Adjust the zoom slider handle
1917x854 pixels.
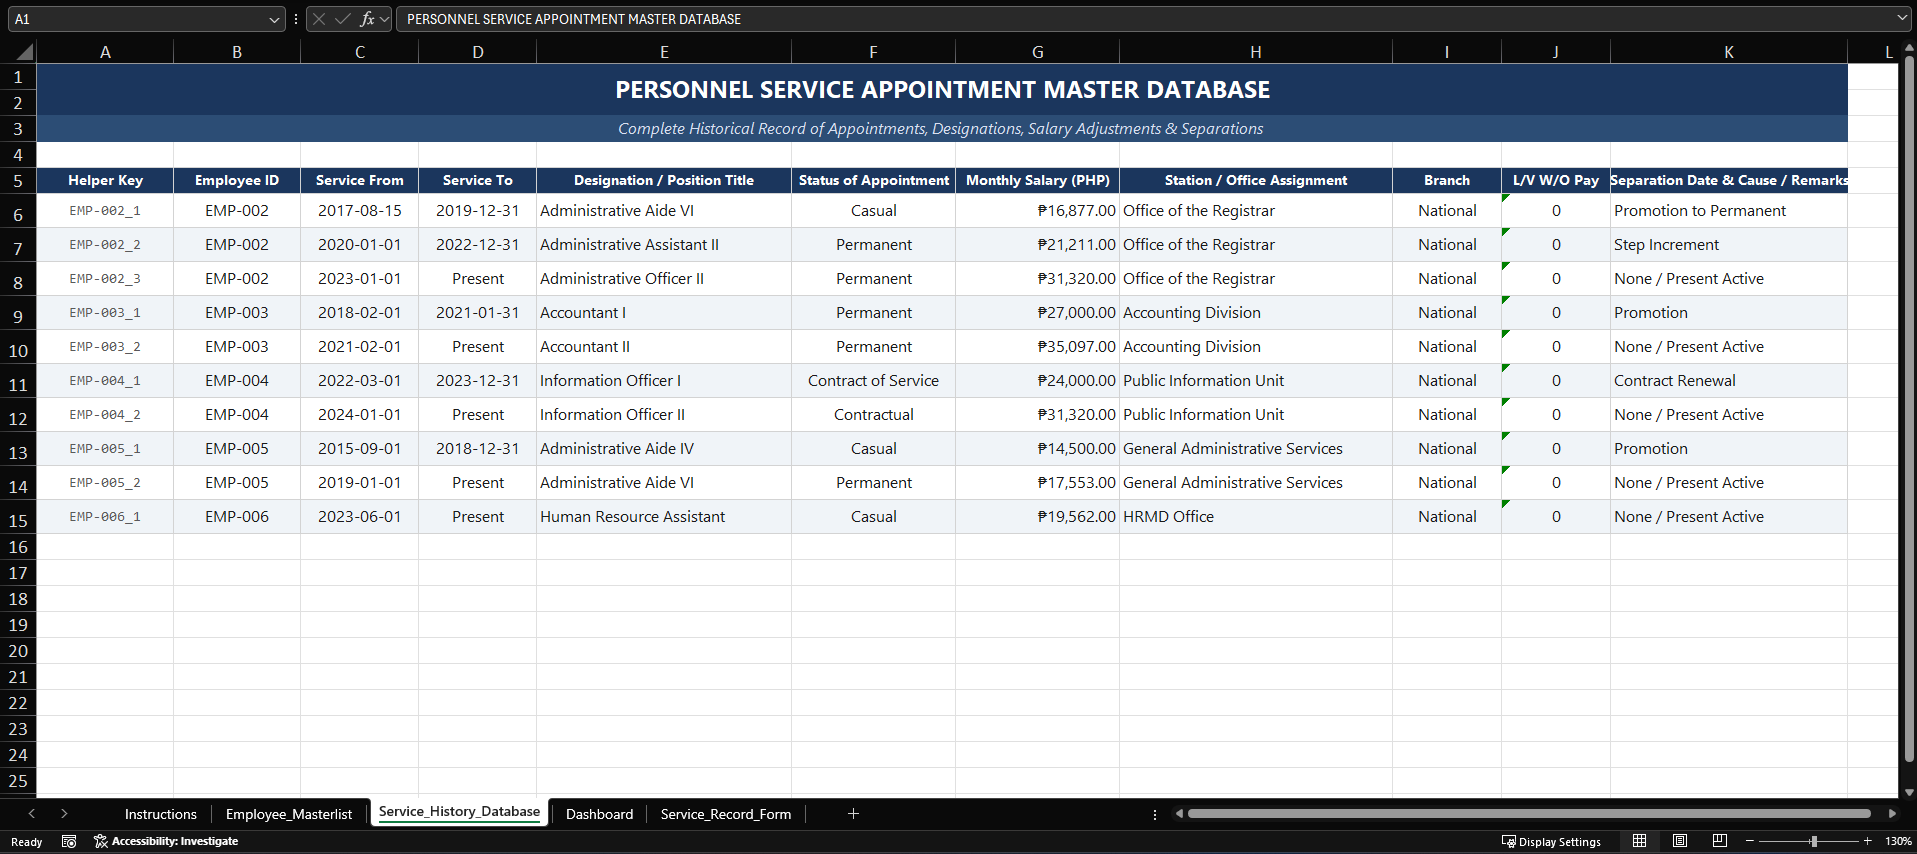point(1813,842)
